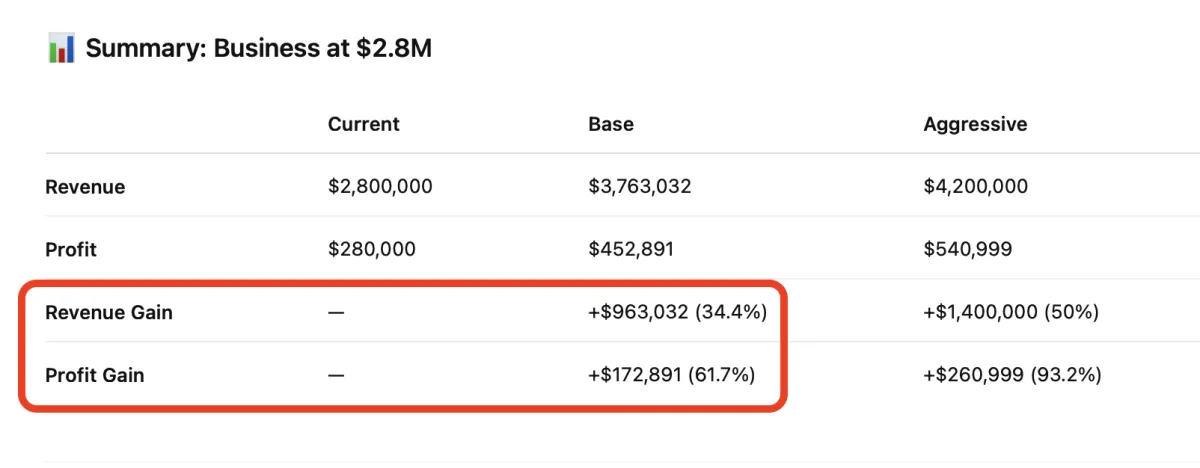The image size is (1200, 468).
Task: Click the Profit Gain row label
Action: pyautogui.click(x=95, y=375)
